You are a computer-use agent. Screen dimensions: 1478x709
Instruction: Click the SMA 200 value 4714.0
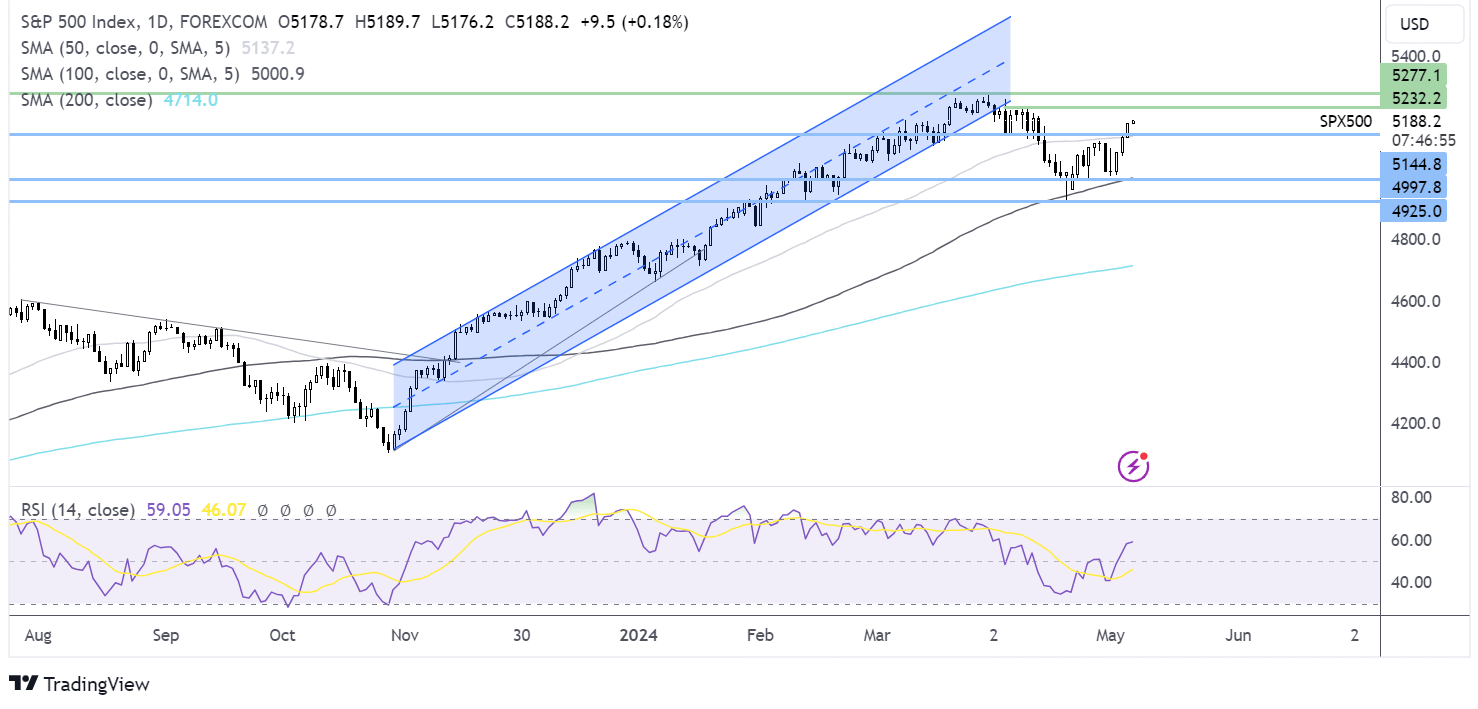(x=189, y=100)
